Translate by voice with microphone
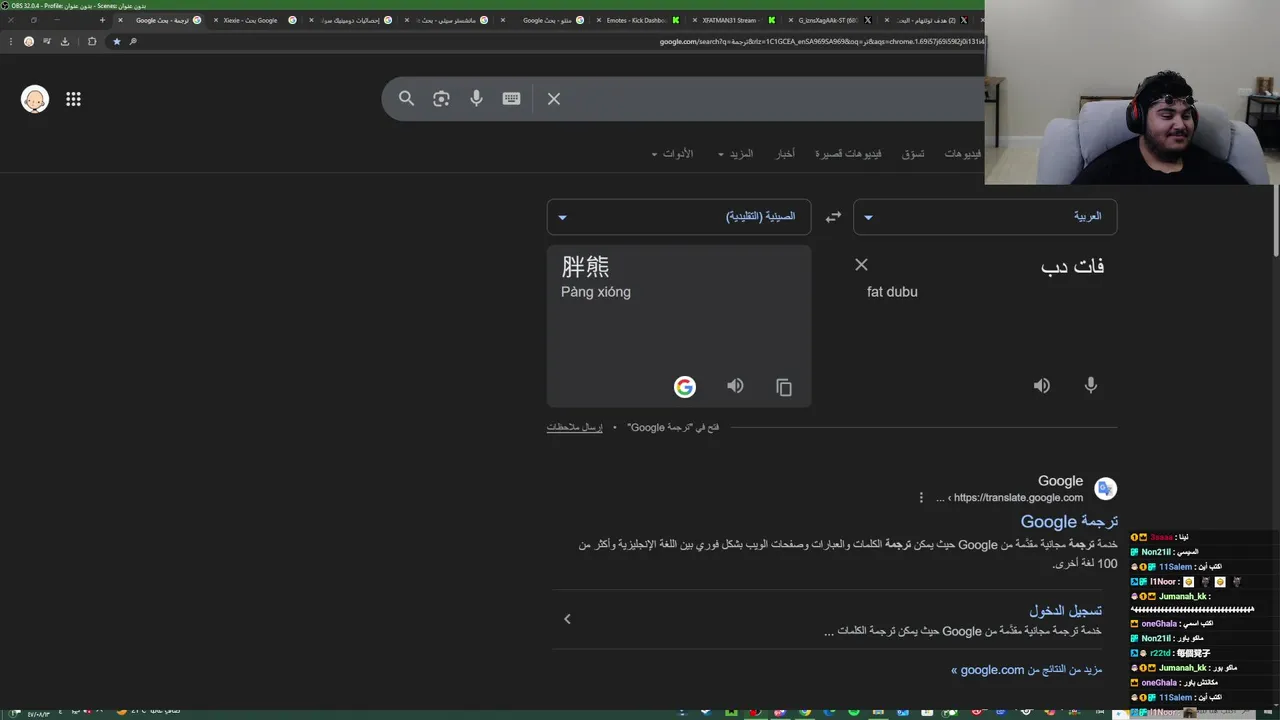1280x720 pixels. [x=1091, y=385]
